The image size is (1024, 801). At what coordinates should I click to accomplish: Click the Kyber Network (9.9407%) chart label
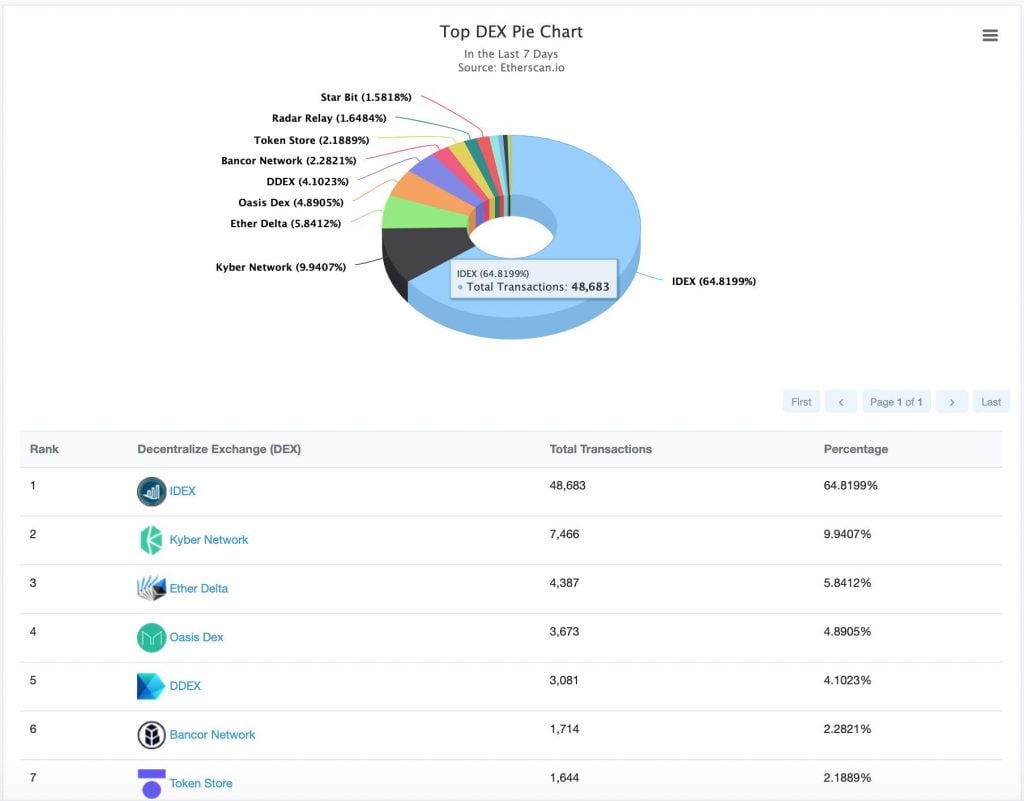(281, 267)
